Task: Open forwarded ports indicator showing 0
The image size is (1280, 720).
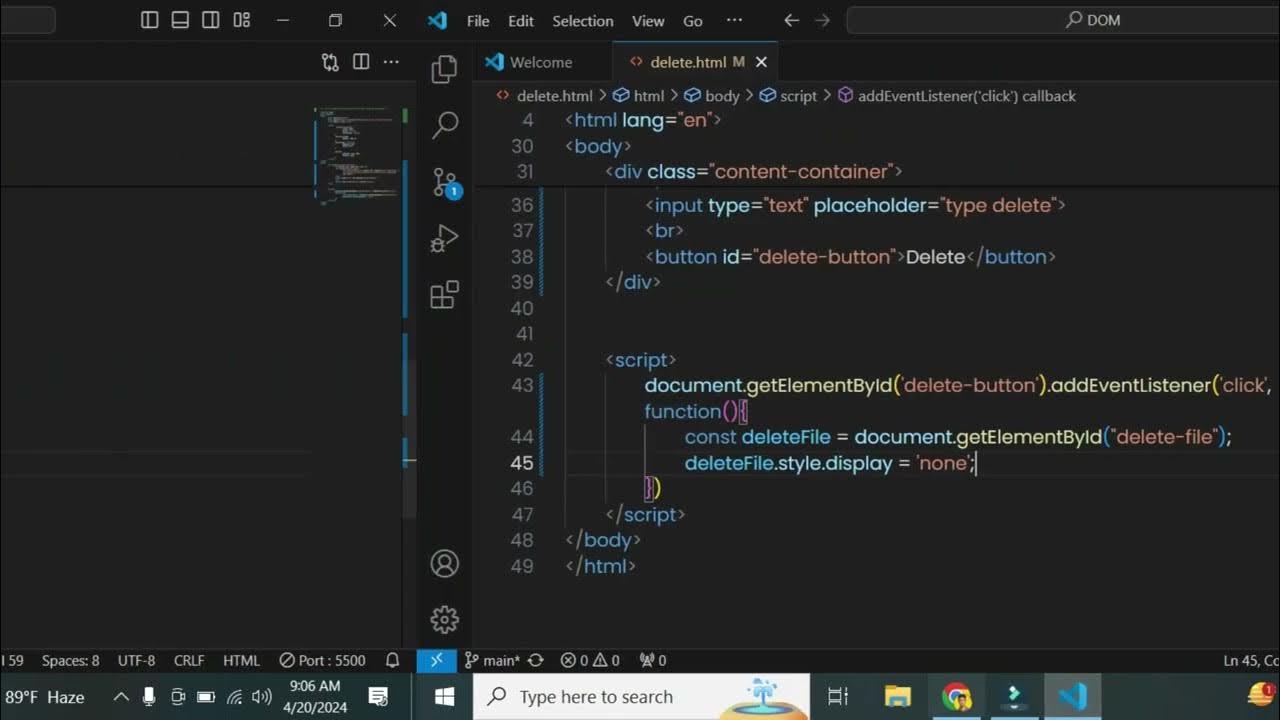Action: 653,660
